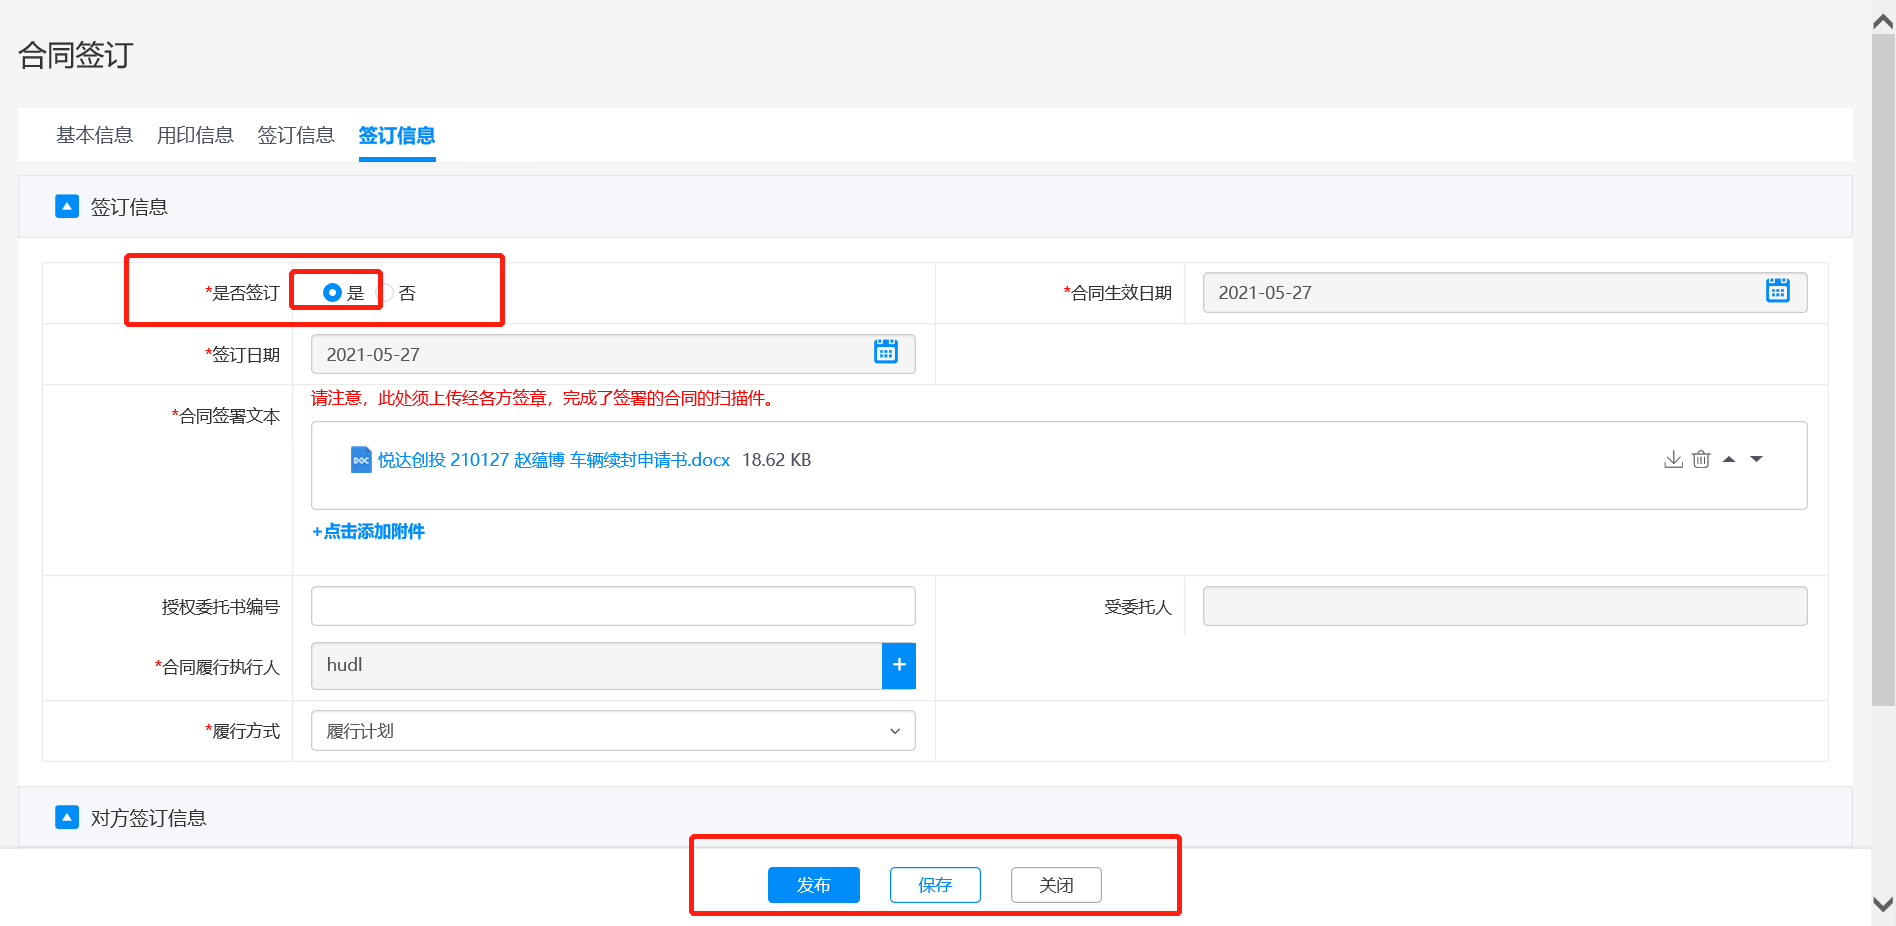1896x926 pixels.
Task: Open calendar picker for 合同生效日期
Action: tap(1777, 291)
